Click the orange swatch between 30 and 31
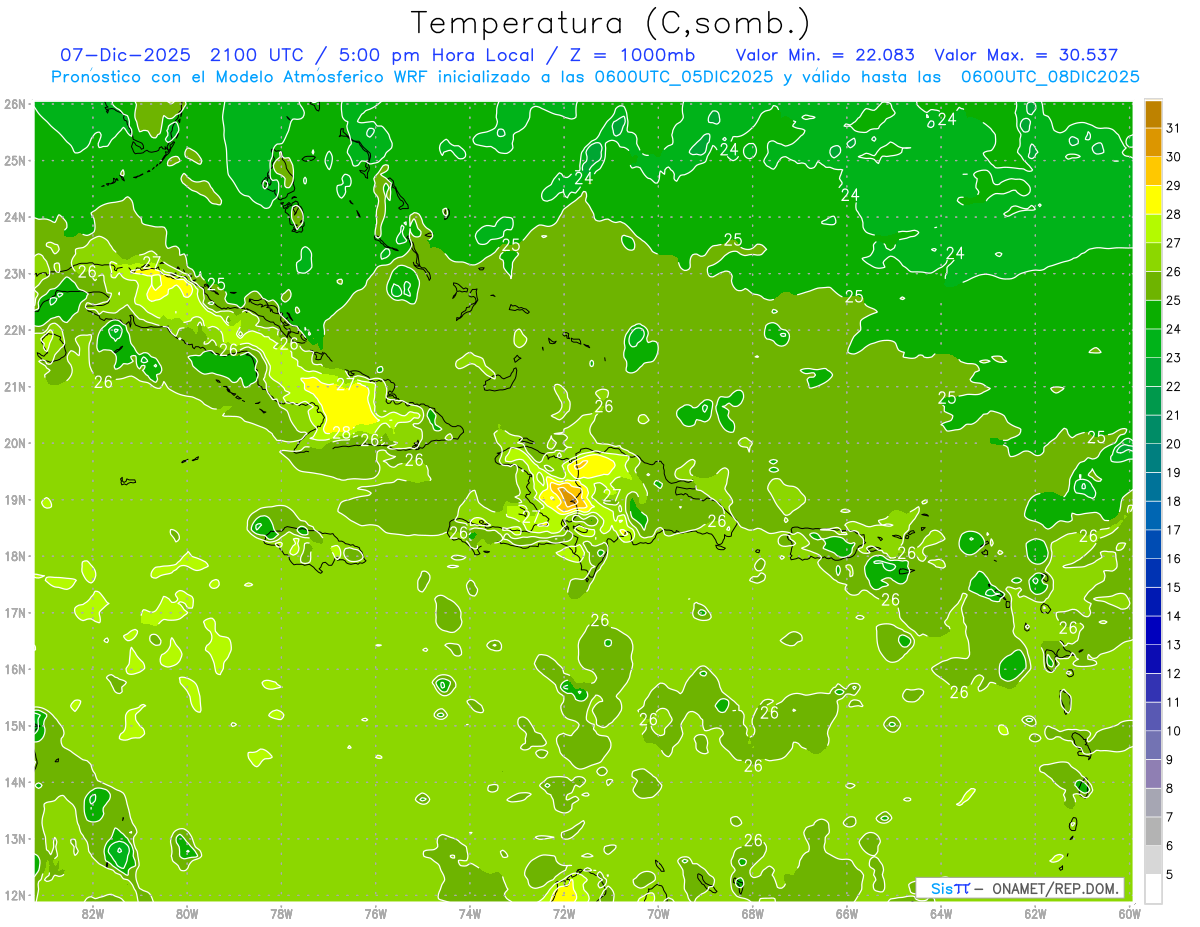 coord(1153,142)
